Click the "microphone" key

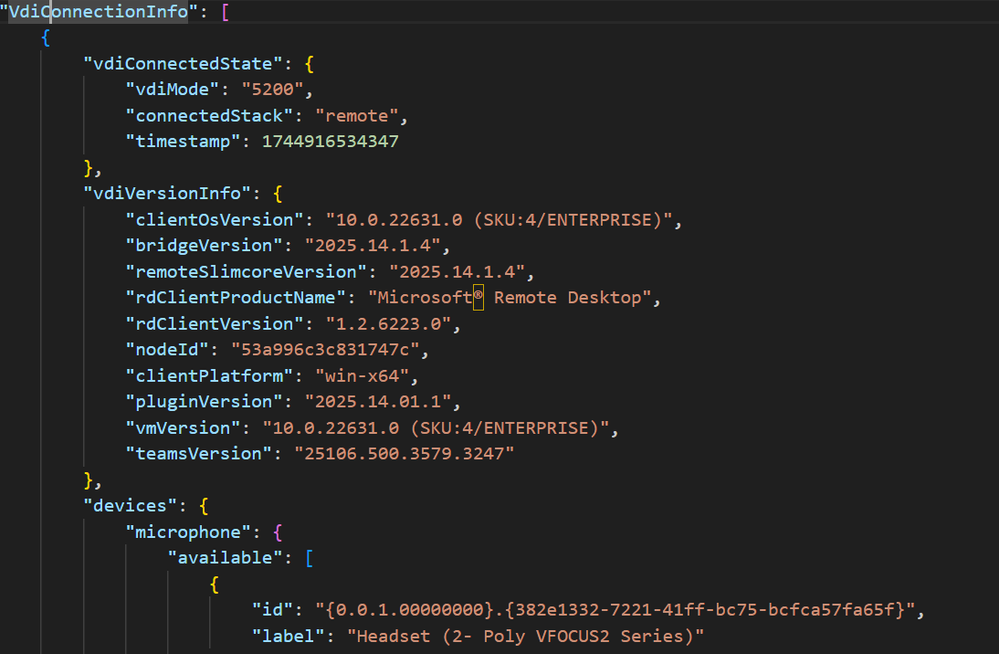(x=188, y=532)
